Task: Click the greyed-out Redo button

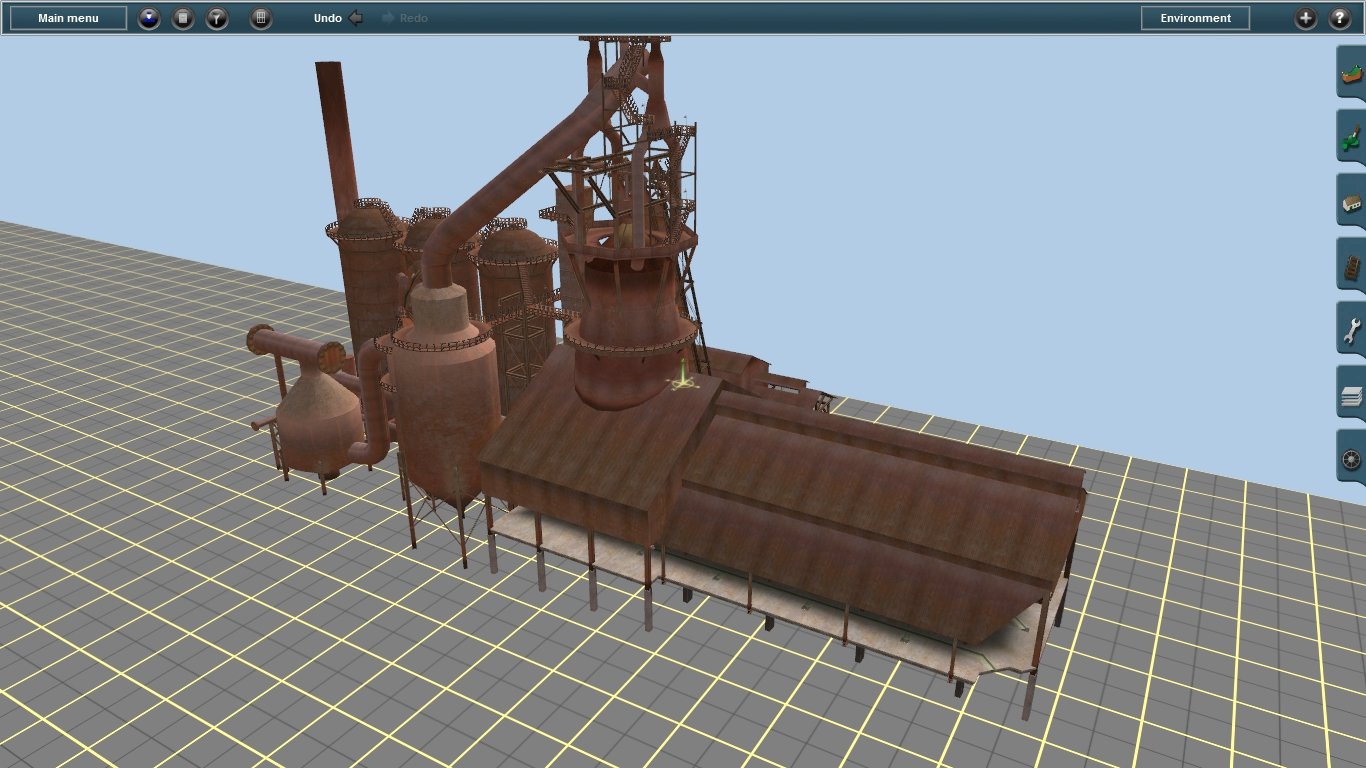Action: (405, 18)
